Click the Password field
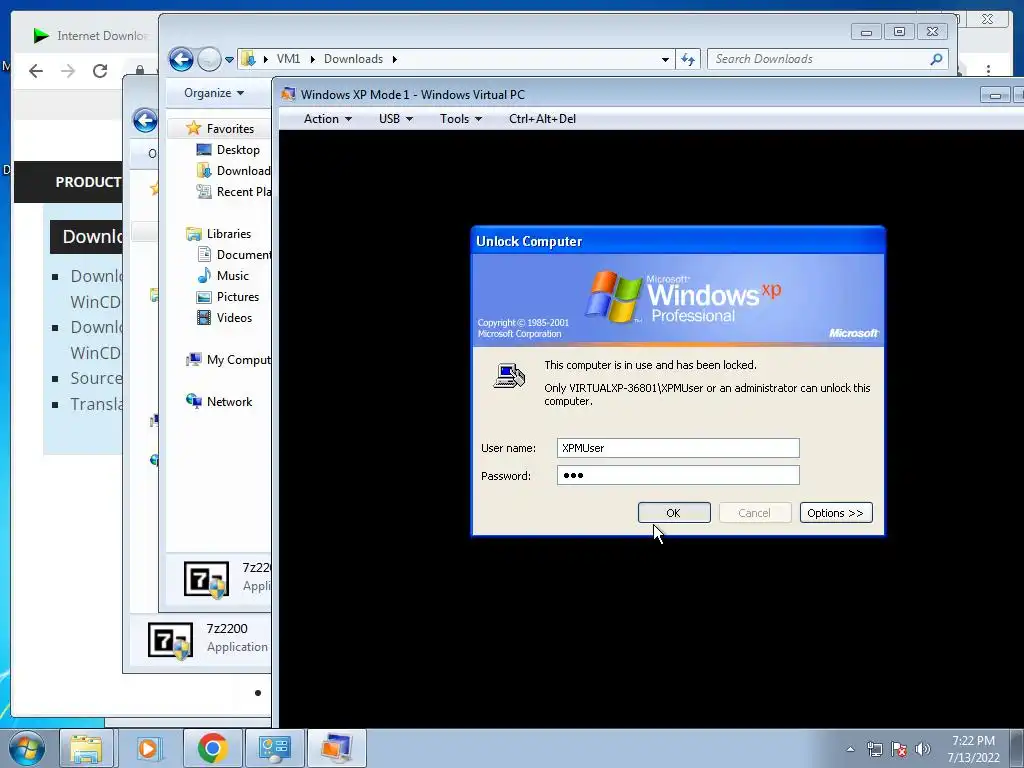The width and height of the screenshot is (1024, 768). 678,475
